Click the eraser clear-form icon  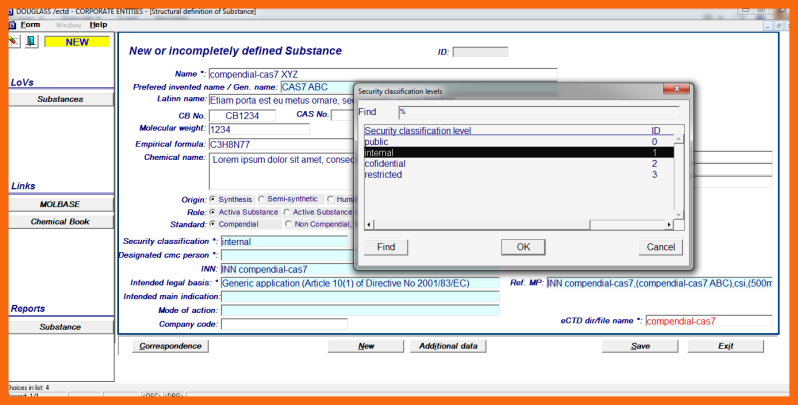click(14, 41)
